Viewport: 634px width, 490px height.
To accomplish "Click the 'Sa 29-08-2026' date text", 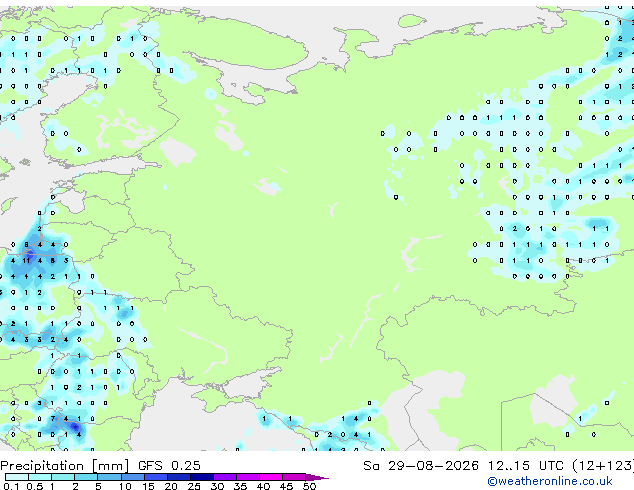I will coord(421,466).
